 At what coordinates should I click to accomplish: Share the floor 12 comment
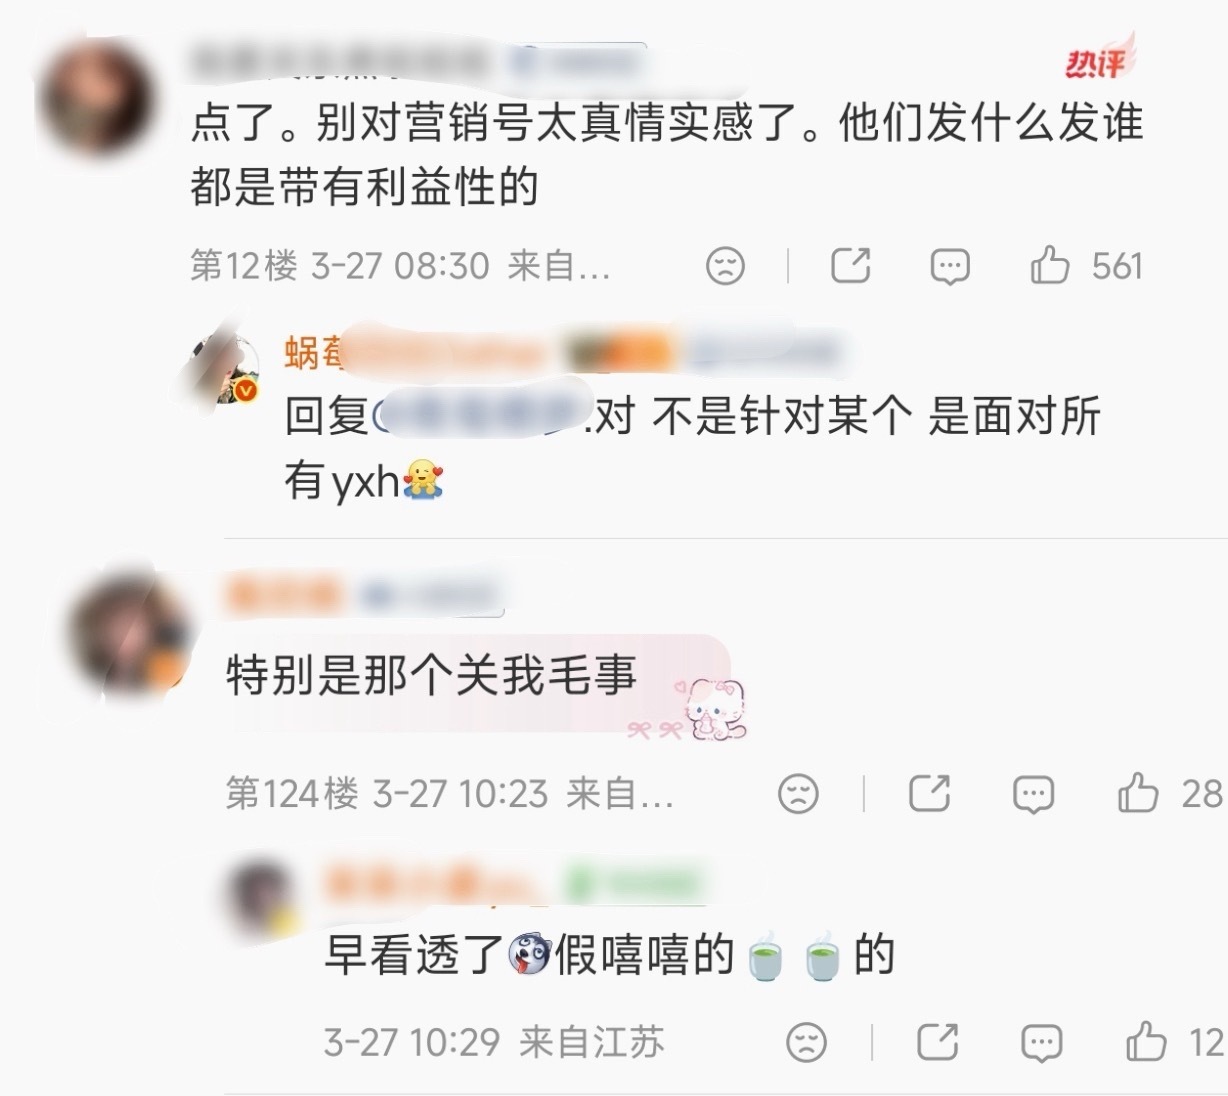(851, 265)
